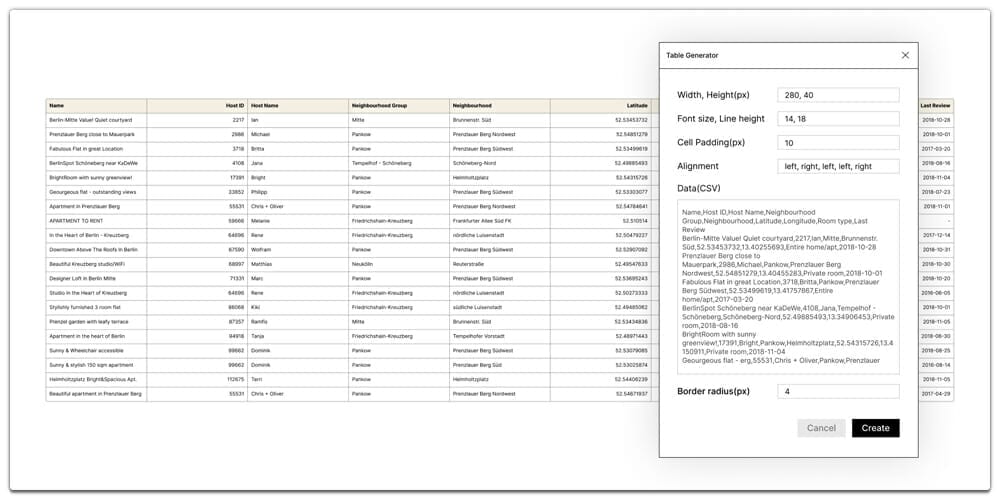Select cell 'Sunny & Wheelchair accessible'
1000x500 pixels.
click(x=96, y=351)
